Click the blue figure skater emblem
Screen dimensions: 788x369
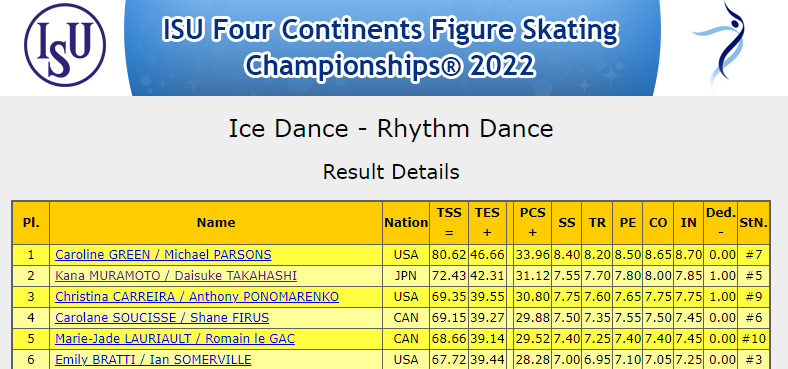pyautogui.click(x=720, y=45)
